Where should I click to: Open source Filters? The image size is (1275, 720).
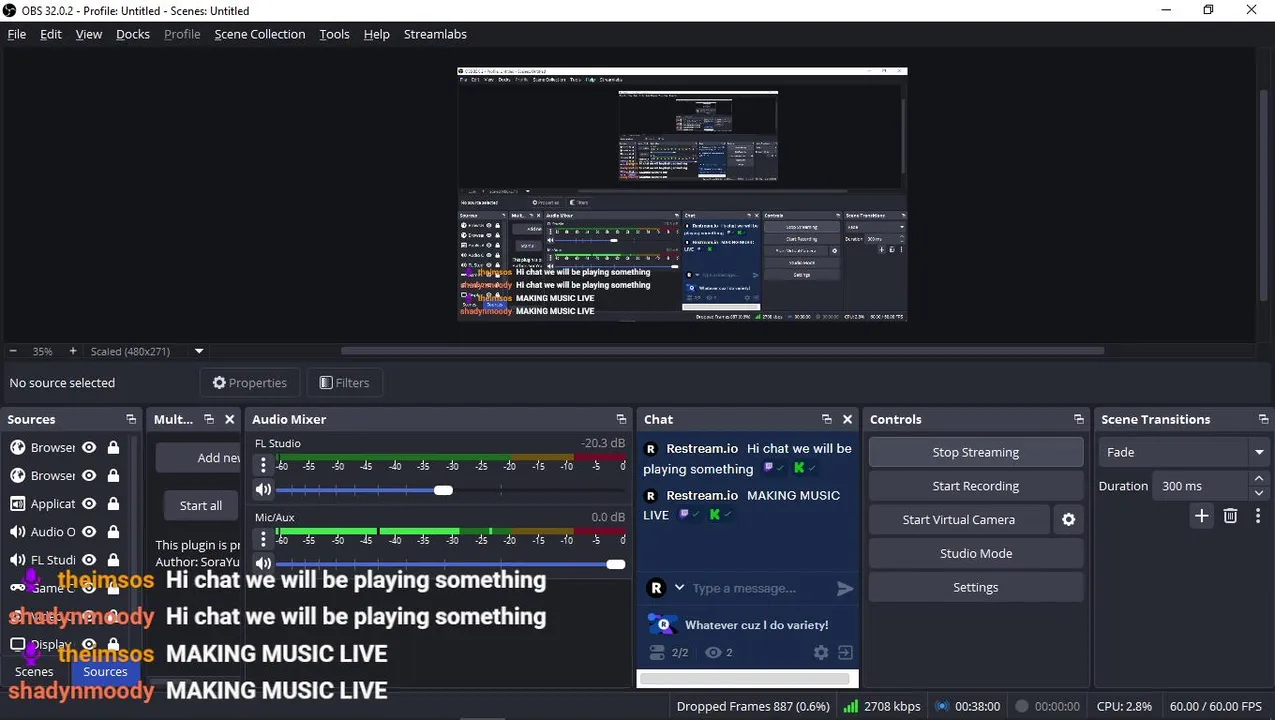pos(344,383)
